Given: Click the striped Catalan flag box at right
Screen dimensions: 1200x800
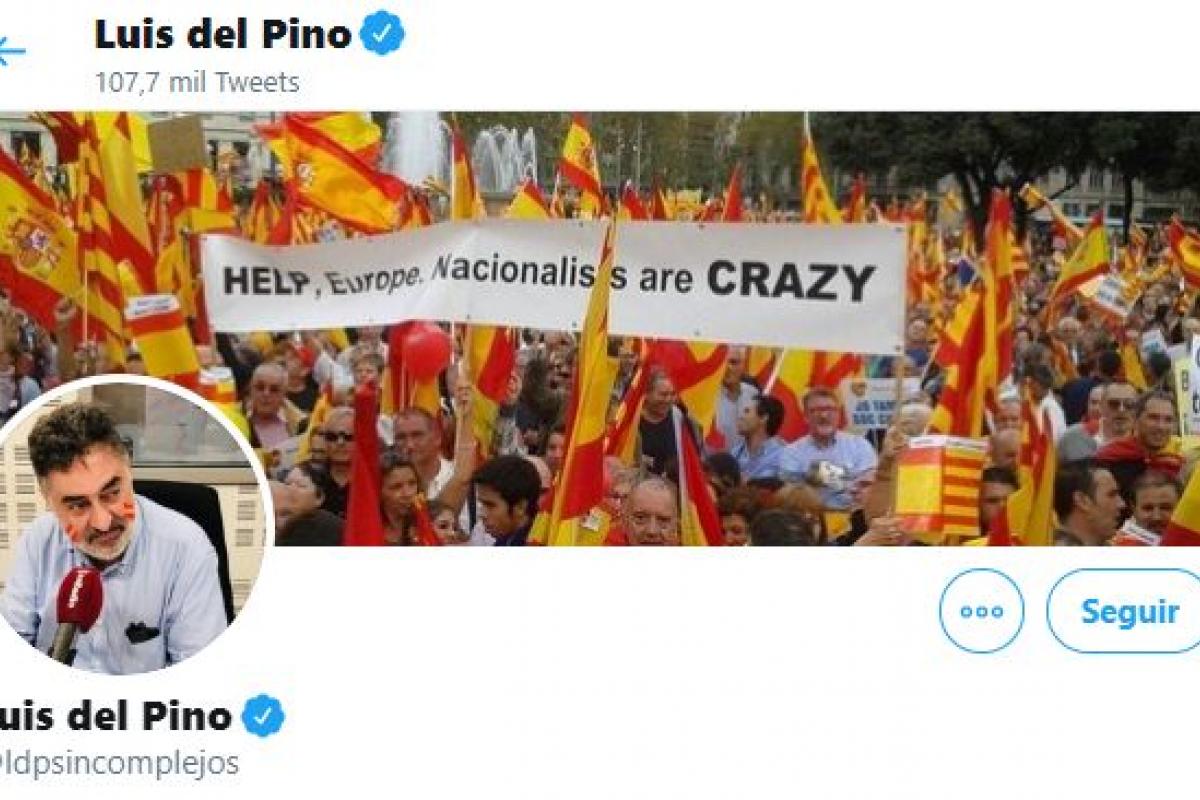Looking at the screenshot, I should tap(940, 486).
